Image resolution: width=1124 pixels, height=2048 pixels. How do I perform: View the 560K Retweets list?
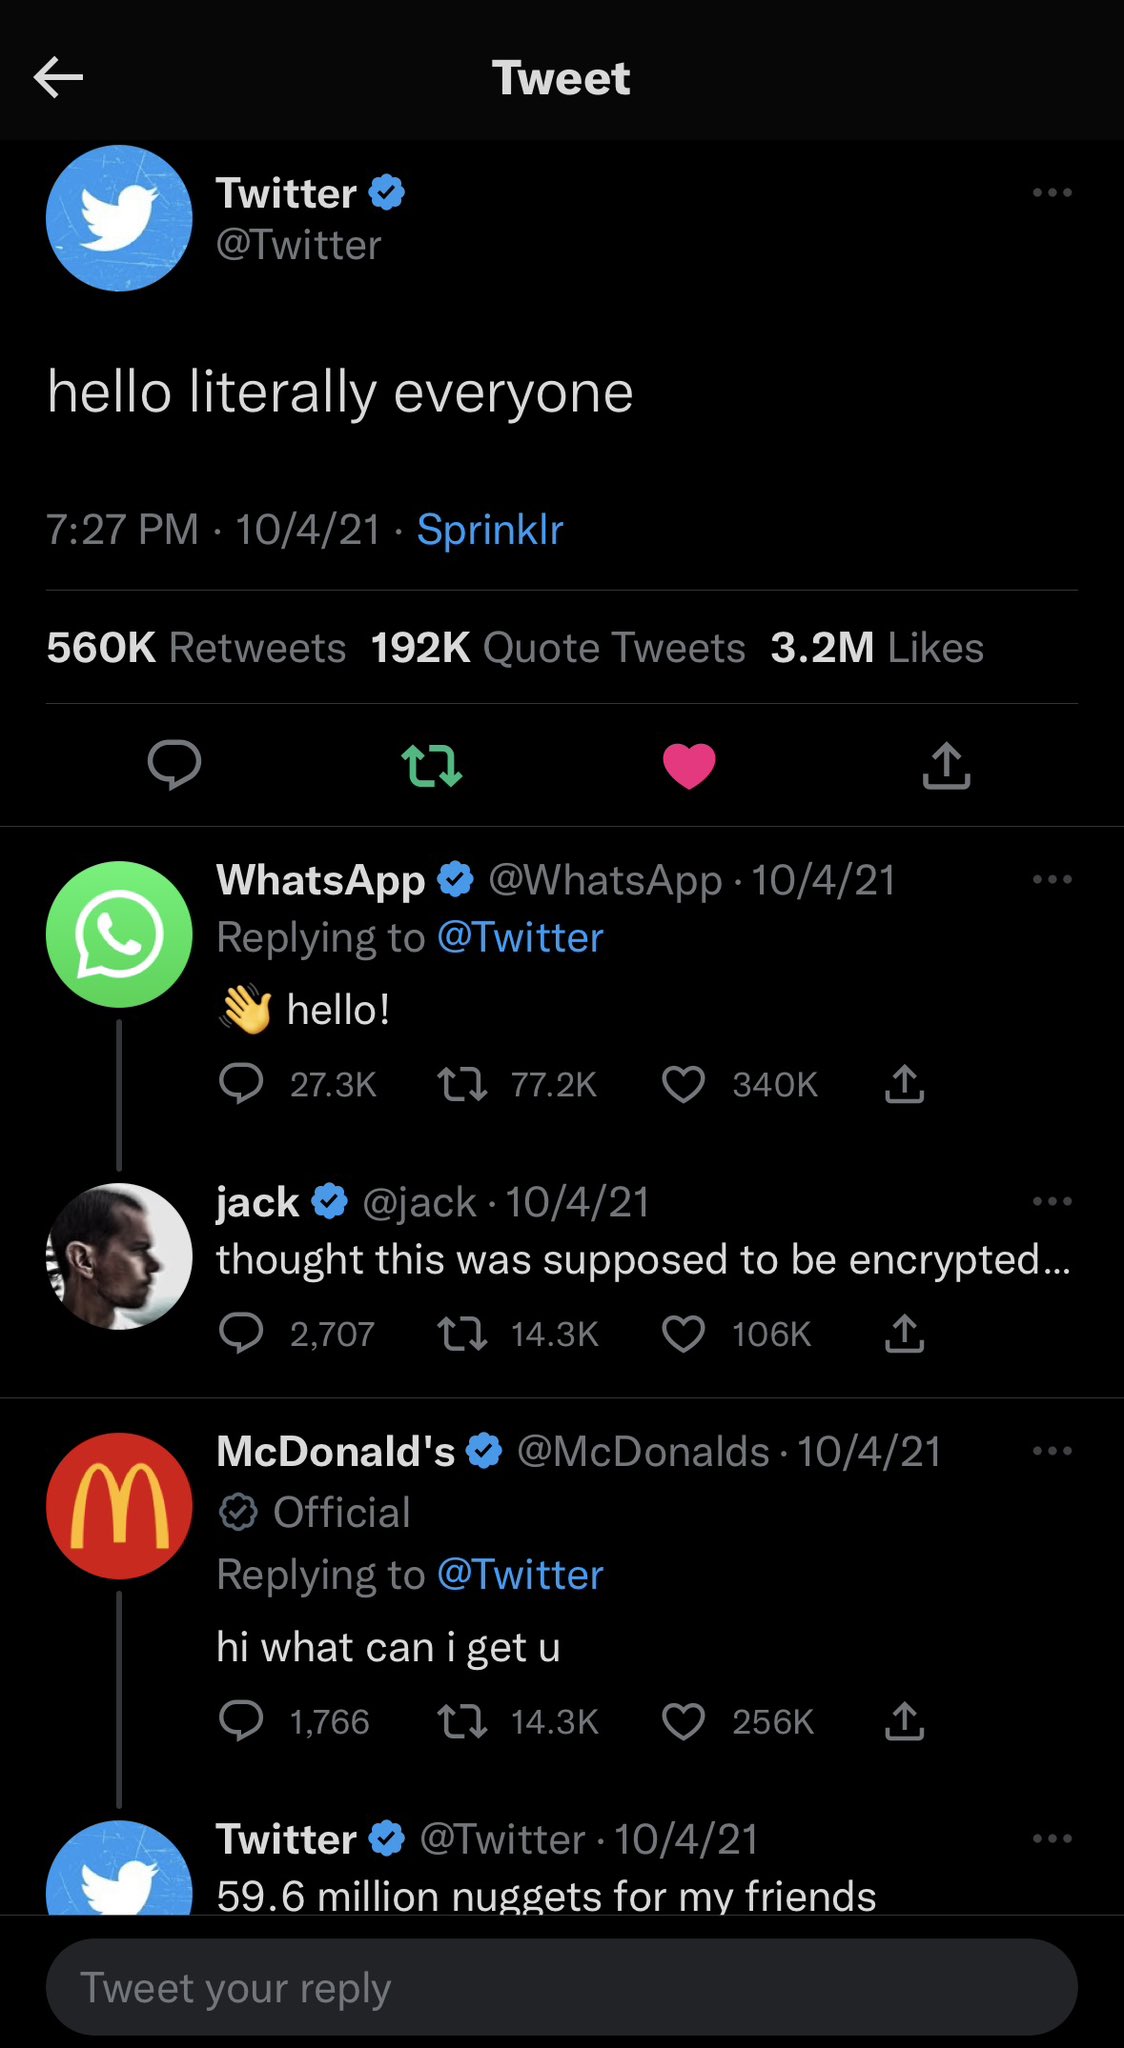196,648
